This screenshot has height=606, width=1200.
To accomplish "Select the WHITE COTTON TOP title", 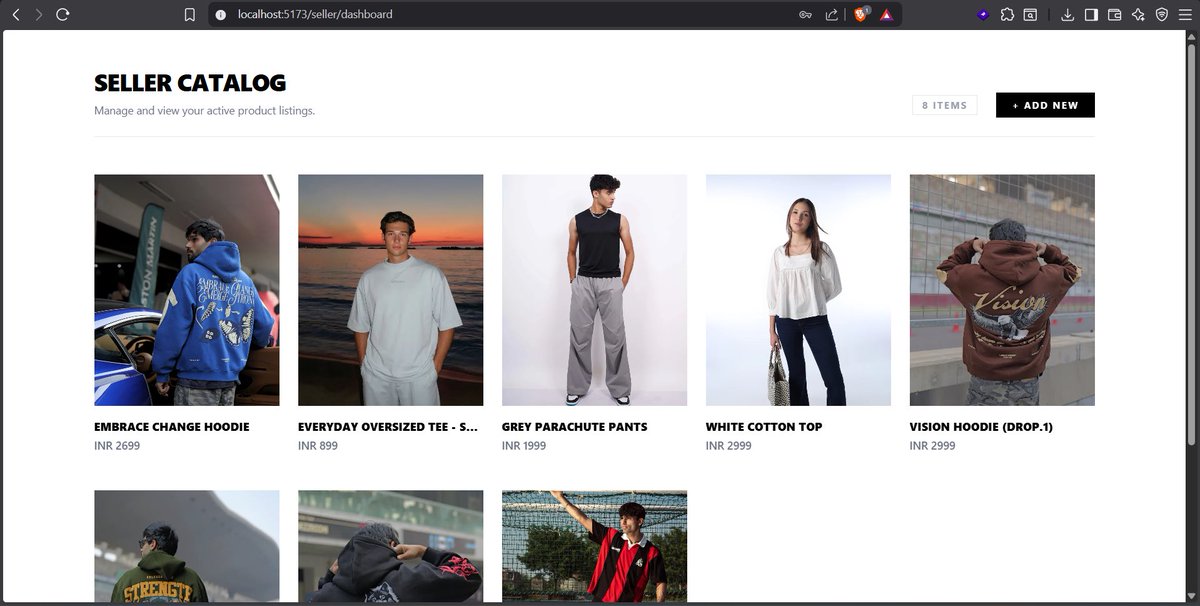I will click(764, 427).
